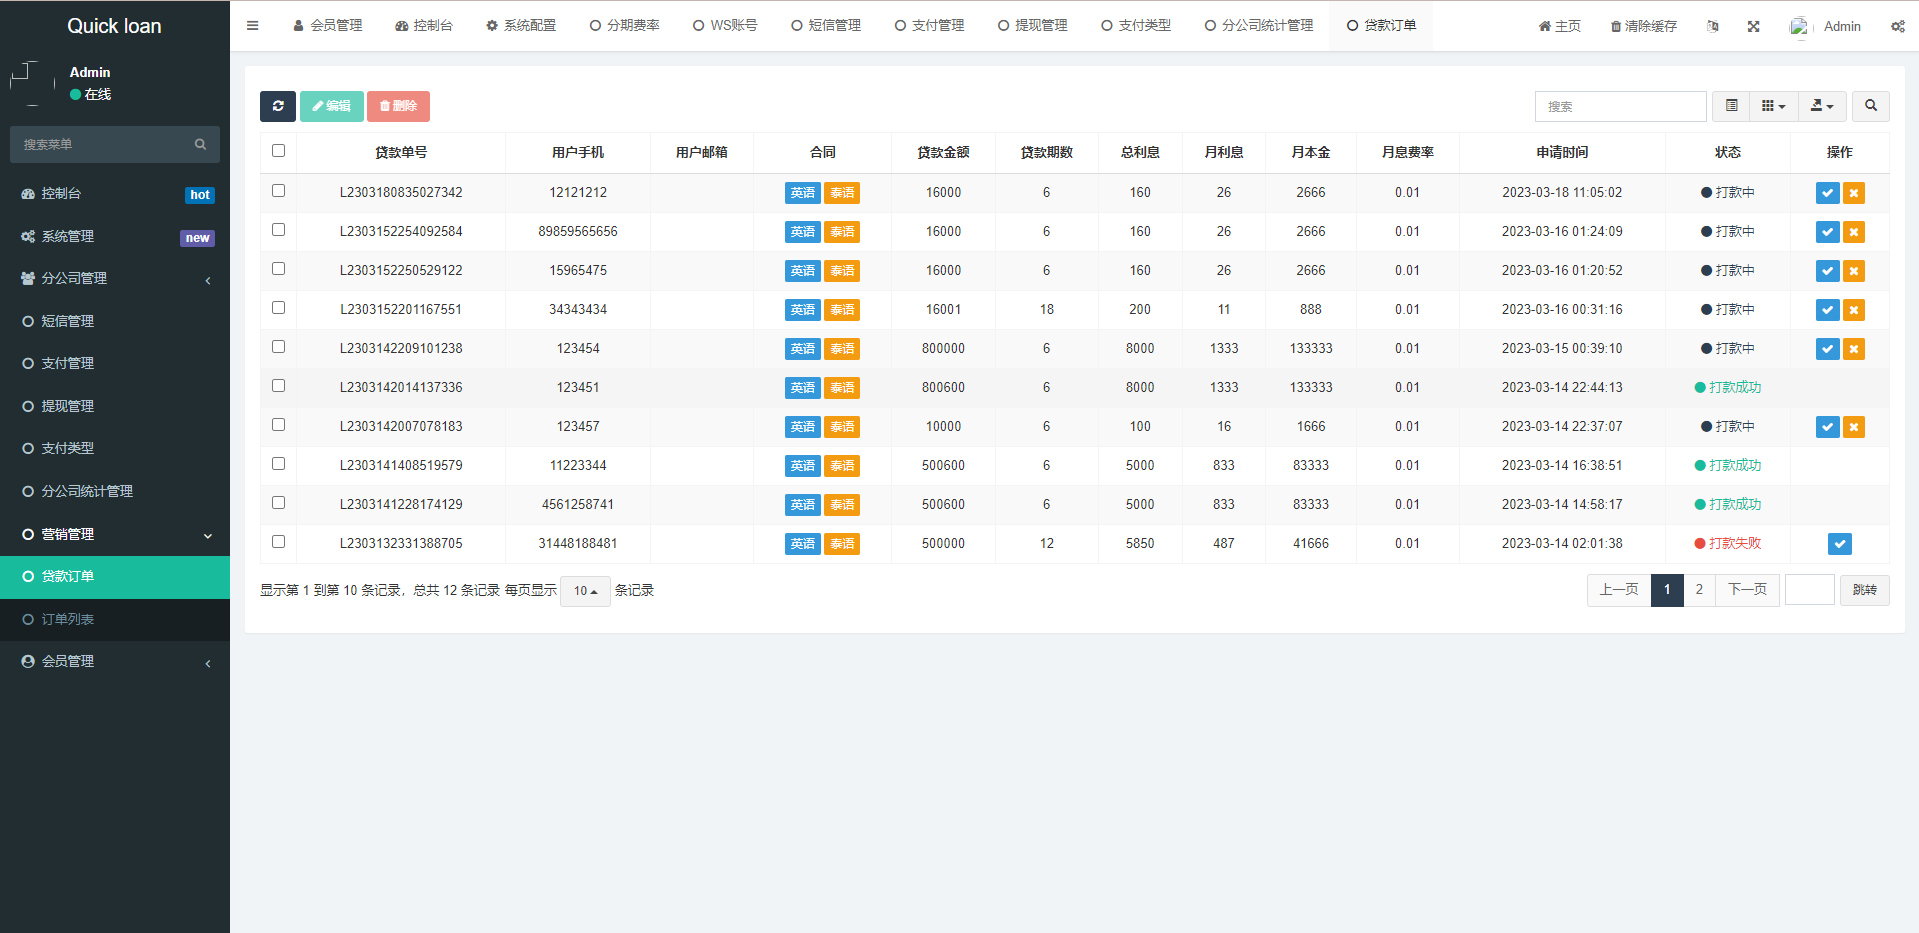Image resolution: width=1919 pixels, height=933 pixels.
Task: Click the table search input field
Action: pos(1620,106)
